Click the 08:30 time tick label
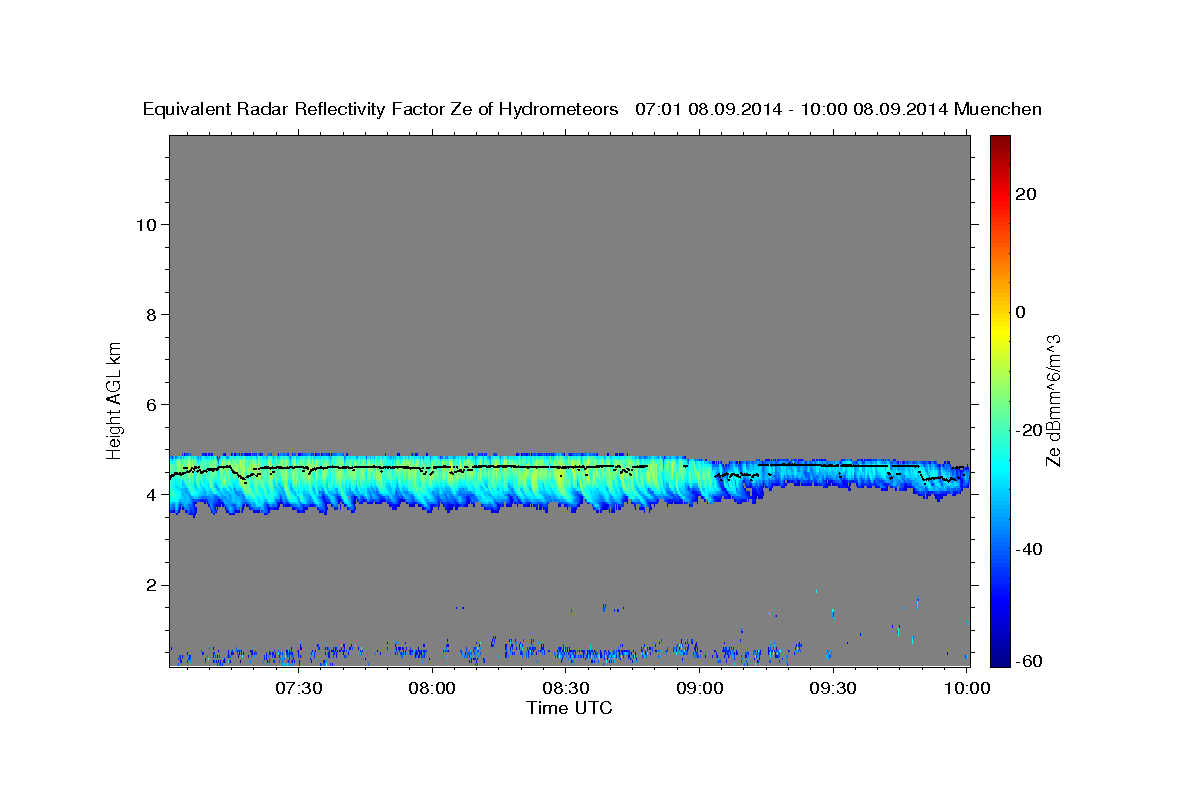The width and height of the screenshot is (1200, 800). click(x=566, y=688)
